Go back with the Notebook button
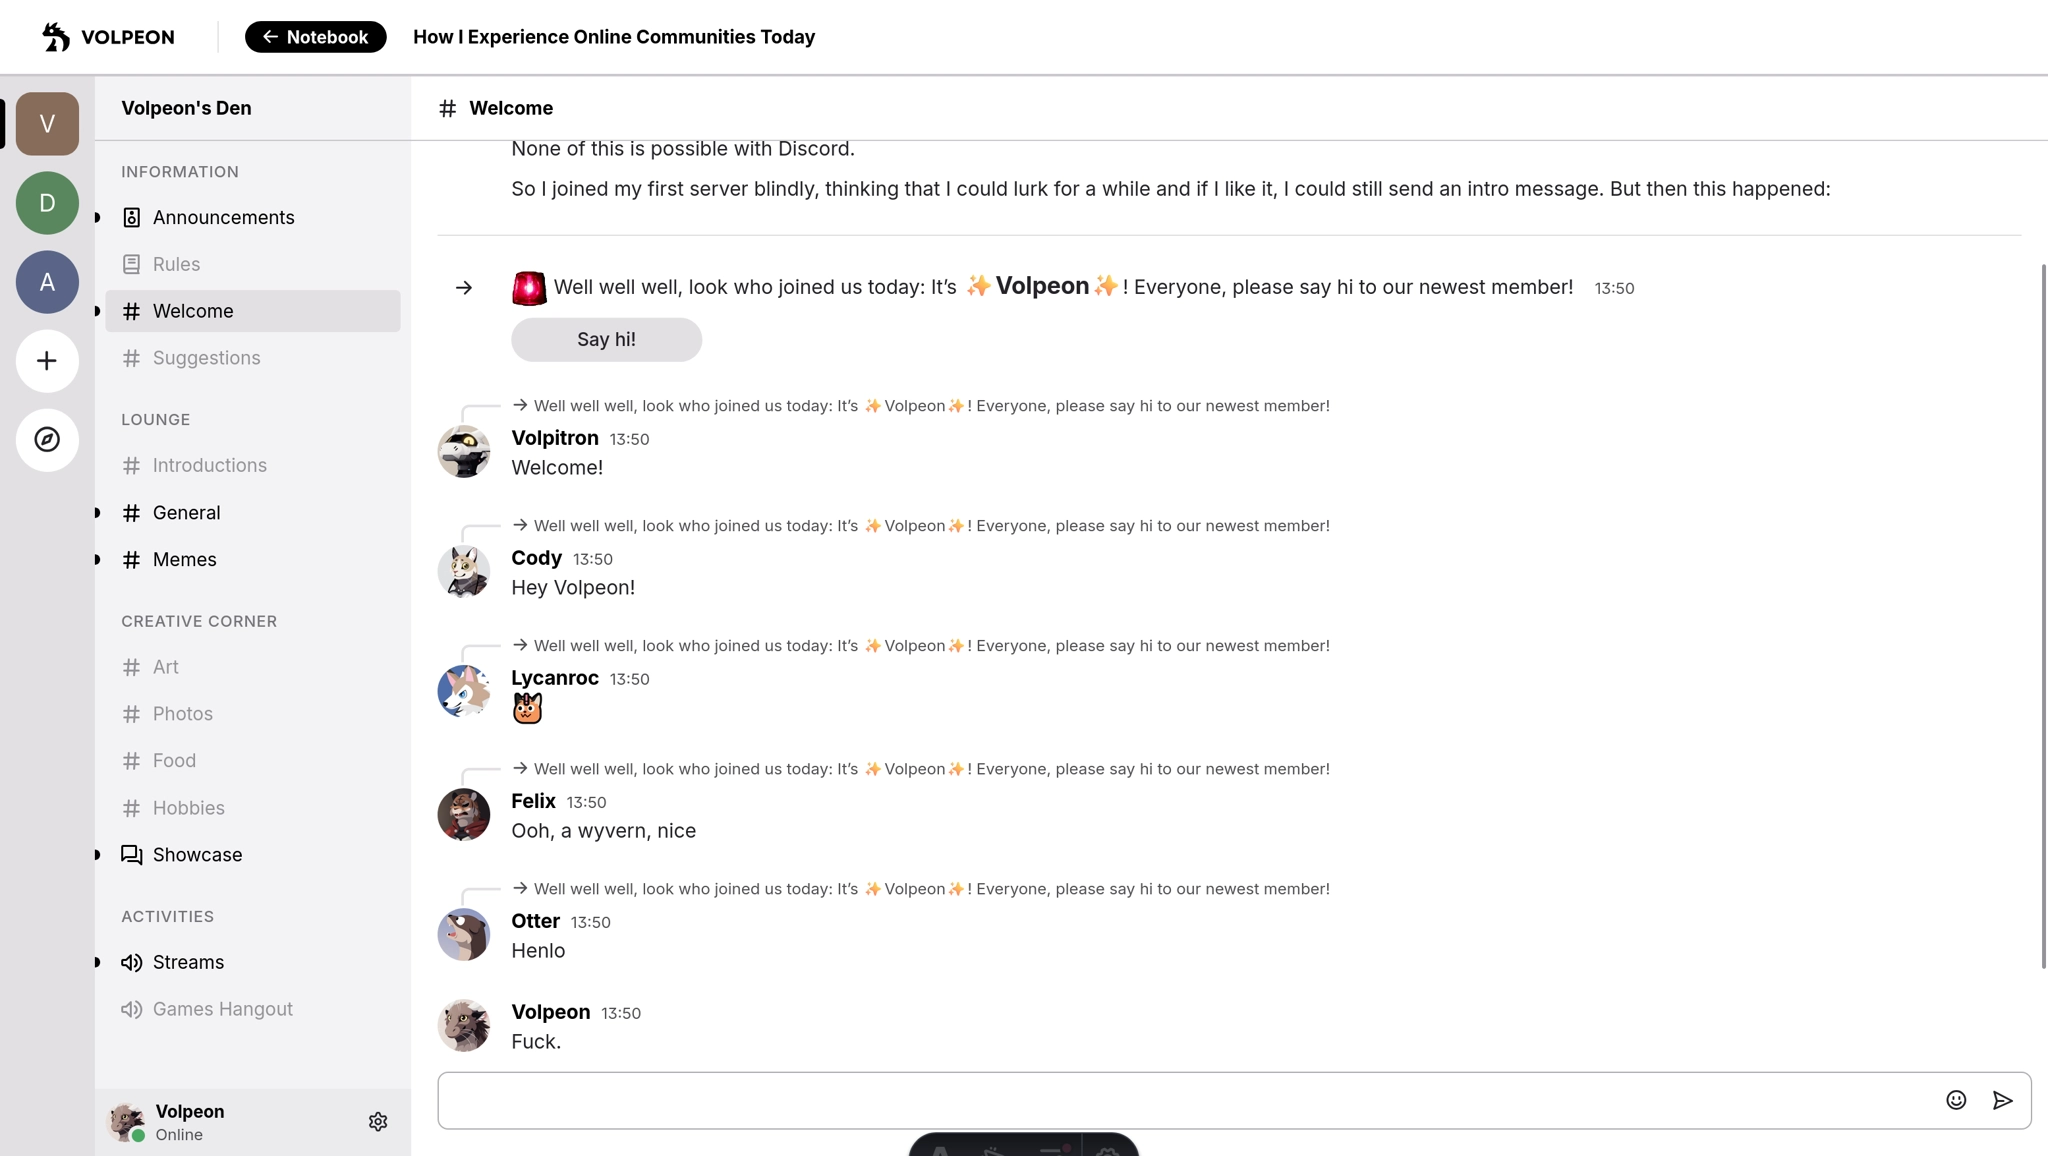Image resolution: width=2048 pixels, height=1156 pixels. pyautogui.click(x=315, y=37)
